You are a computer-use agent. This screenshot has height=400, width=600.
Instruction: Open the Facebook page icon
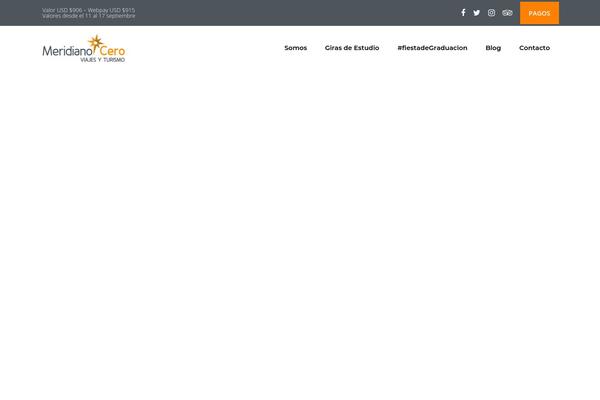[463, 13]
